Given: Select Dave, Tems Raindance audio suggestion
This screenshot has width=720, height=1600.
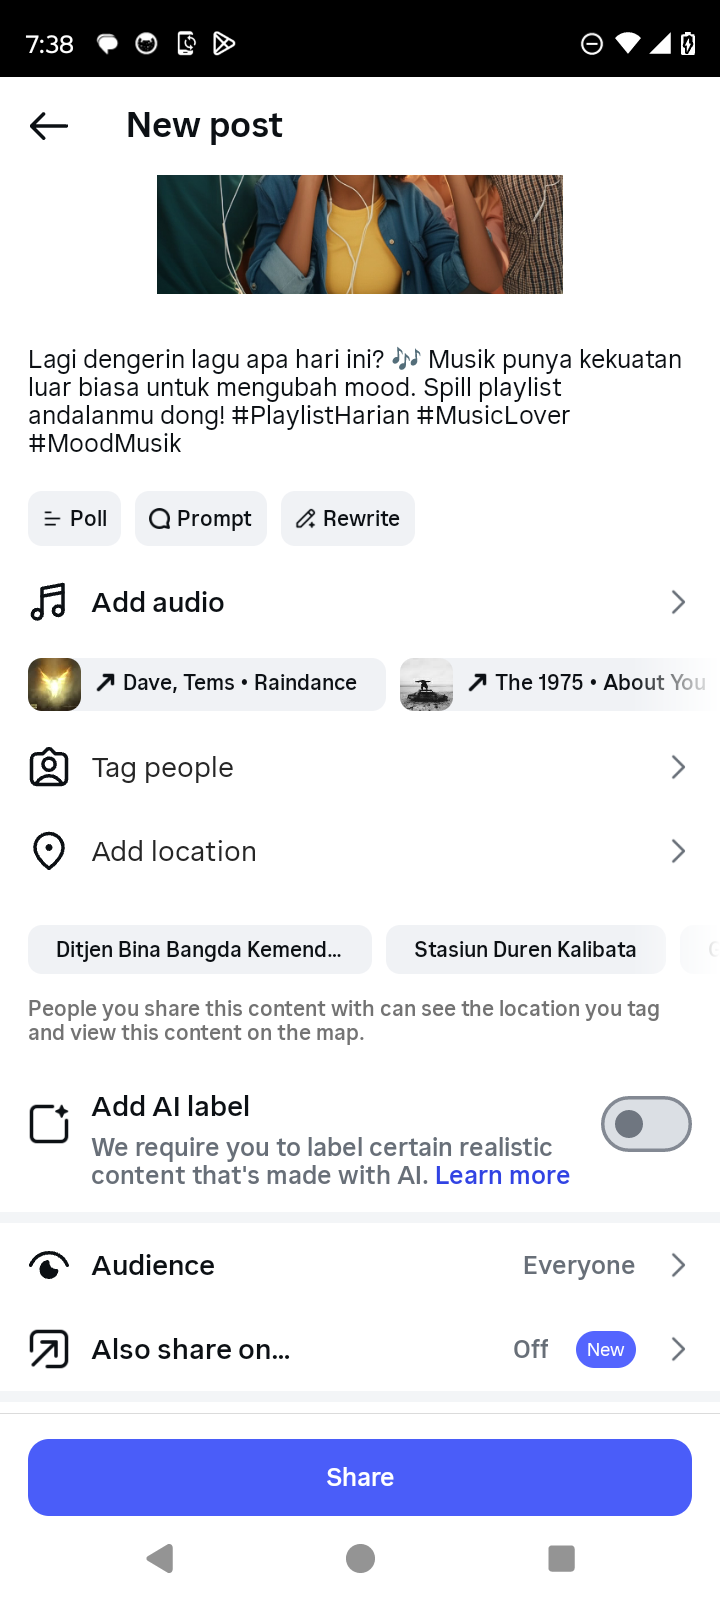Looking at the screenshot, I should [207, 684].
